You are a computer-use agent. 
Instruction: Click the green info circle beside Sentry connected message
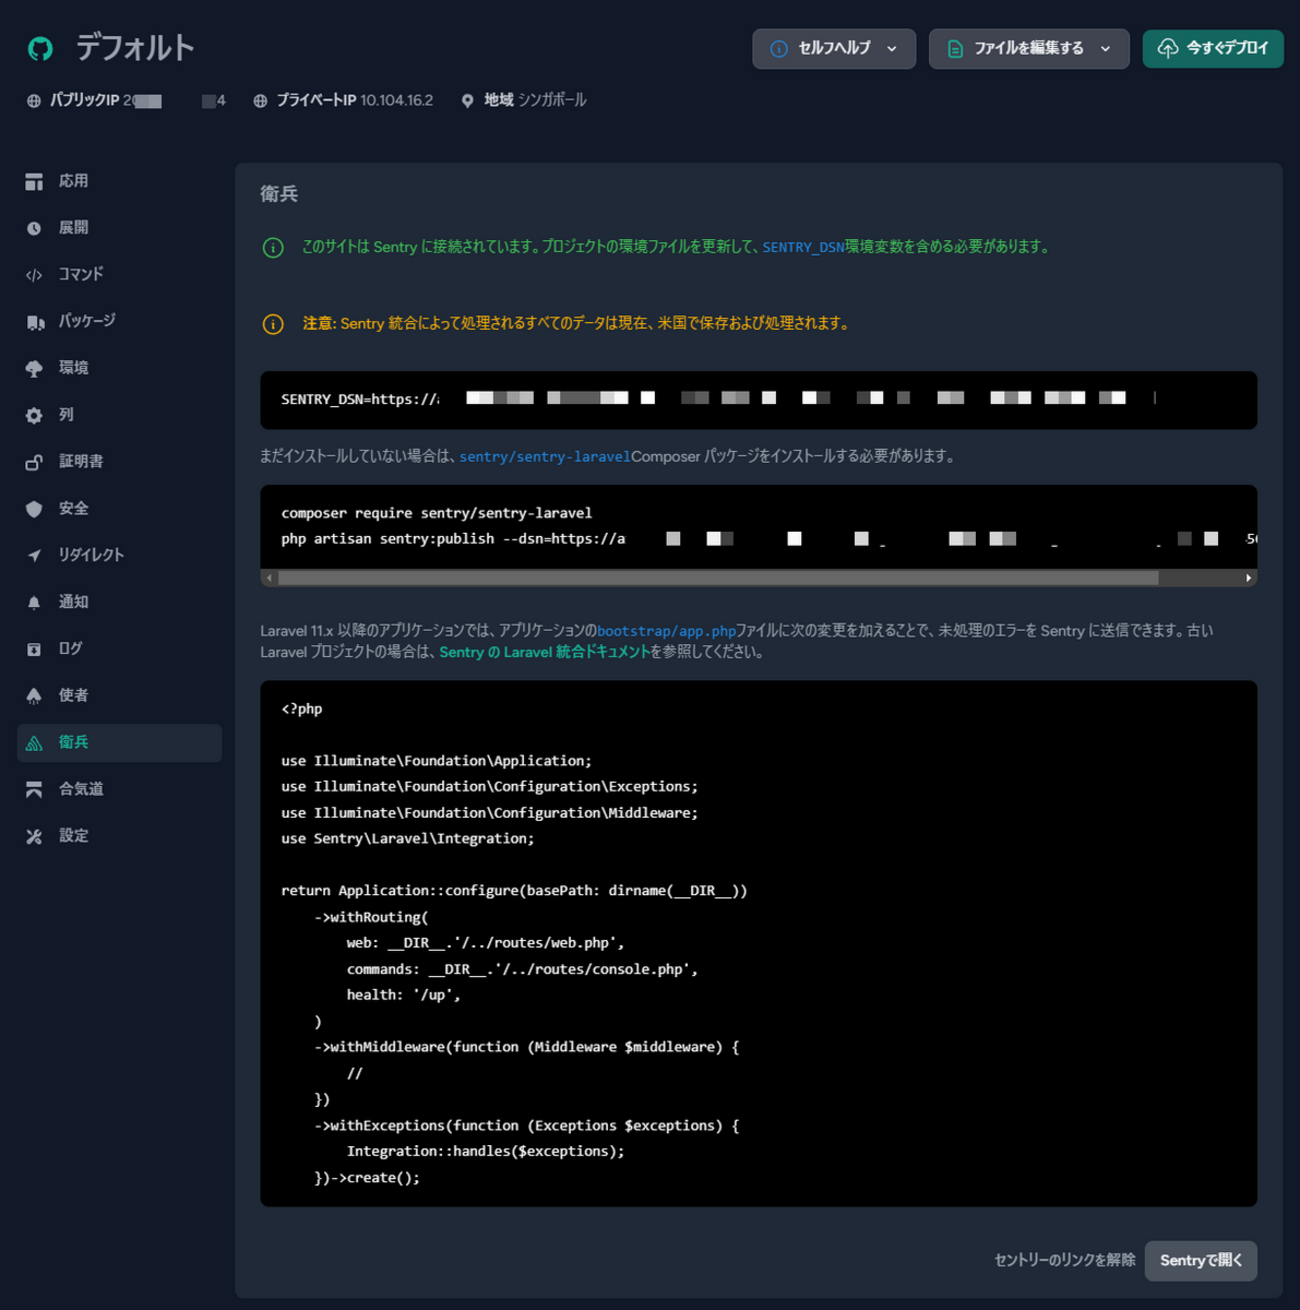273,248
